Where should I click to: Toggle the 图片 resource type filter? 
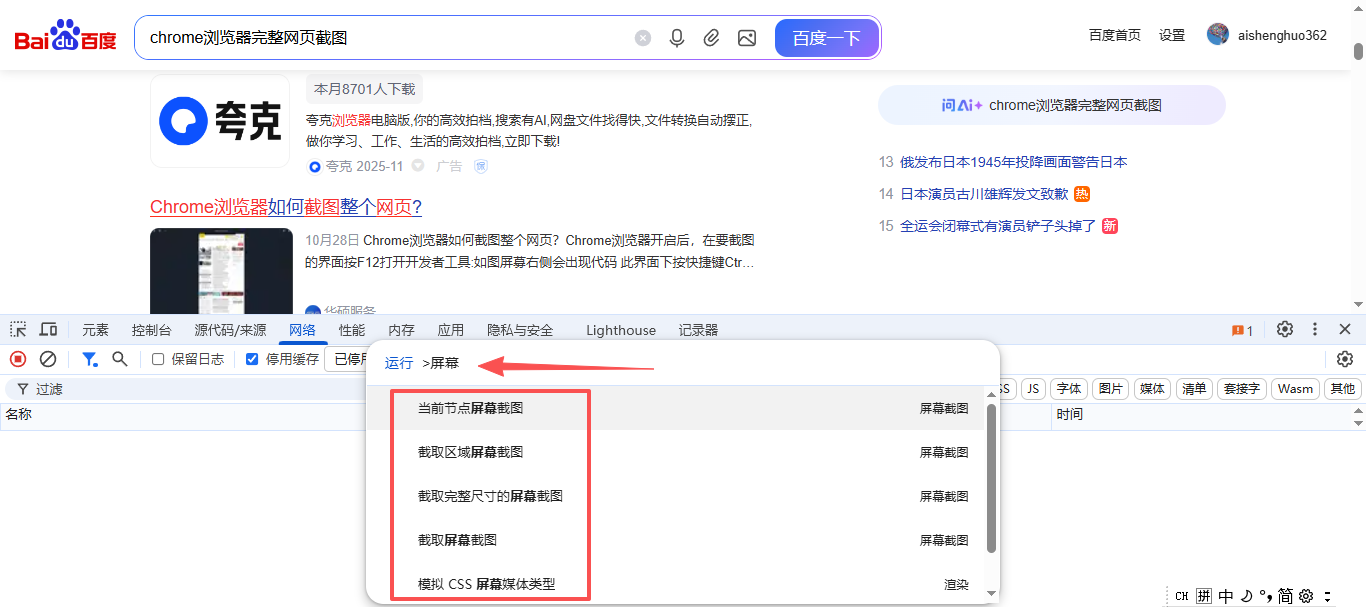click(1109, 389)
